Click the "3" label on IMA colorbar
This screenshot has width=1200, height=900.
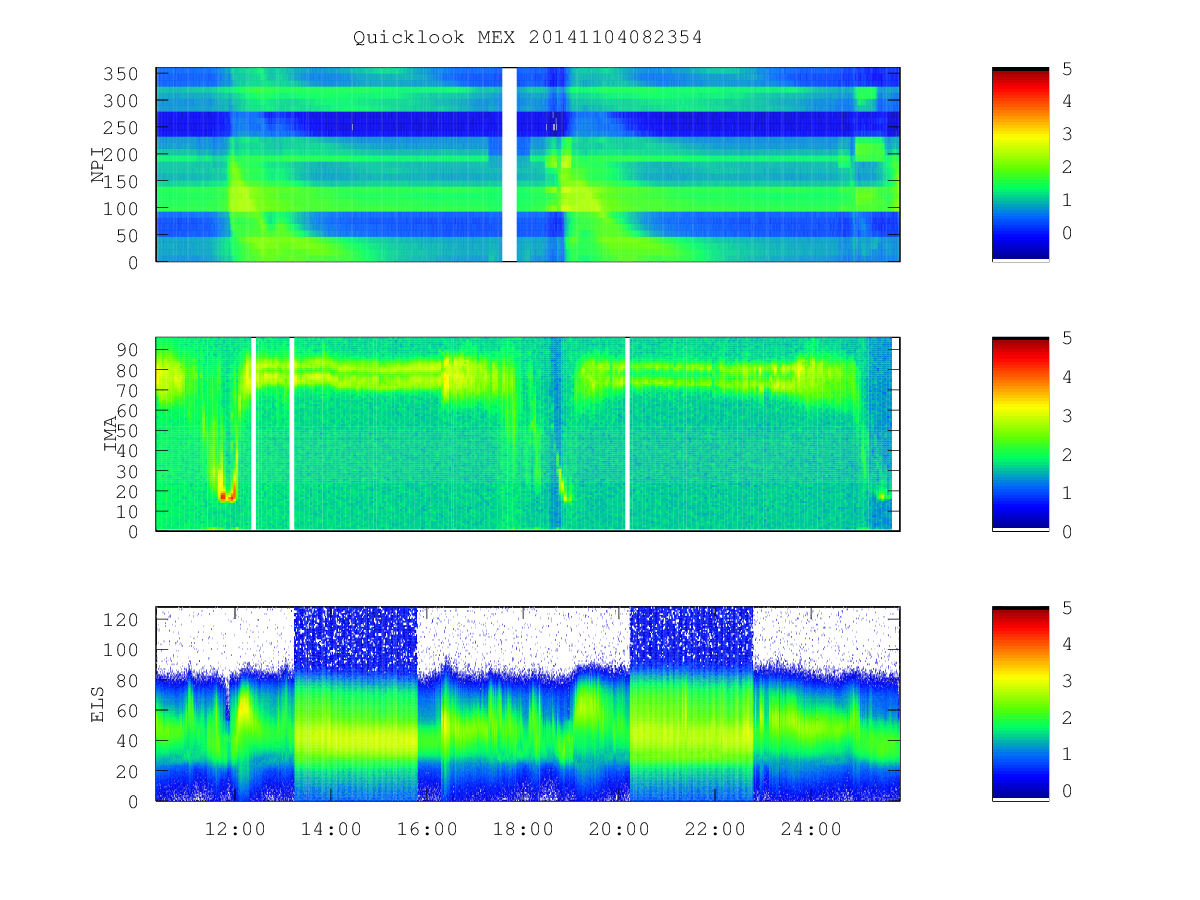1068,416
